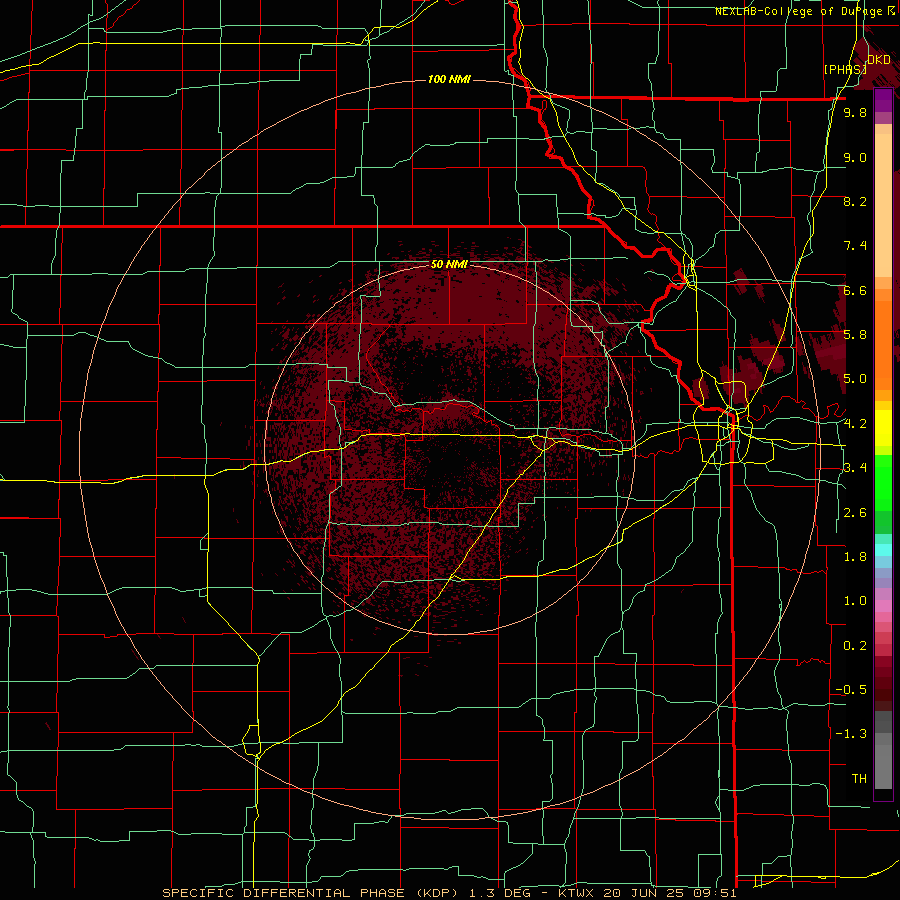Pick the bright green segment of color bar
Image resolution: width=900 pixels, height=900 pixels.
883,483
